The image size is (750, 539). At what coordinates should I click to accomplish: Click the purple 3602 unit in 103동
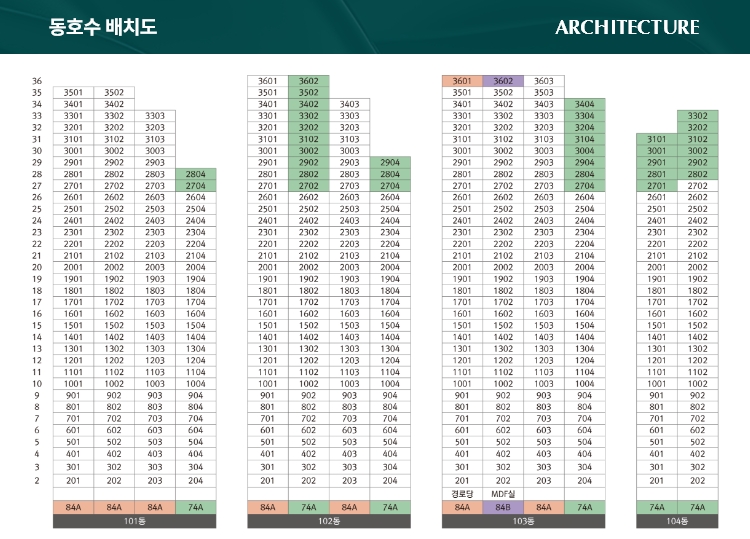point(502,81)
